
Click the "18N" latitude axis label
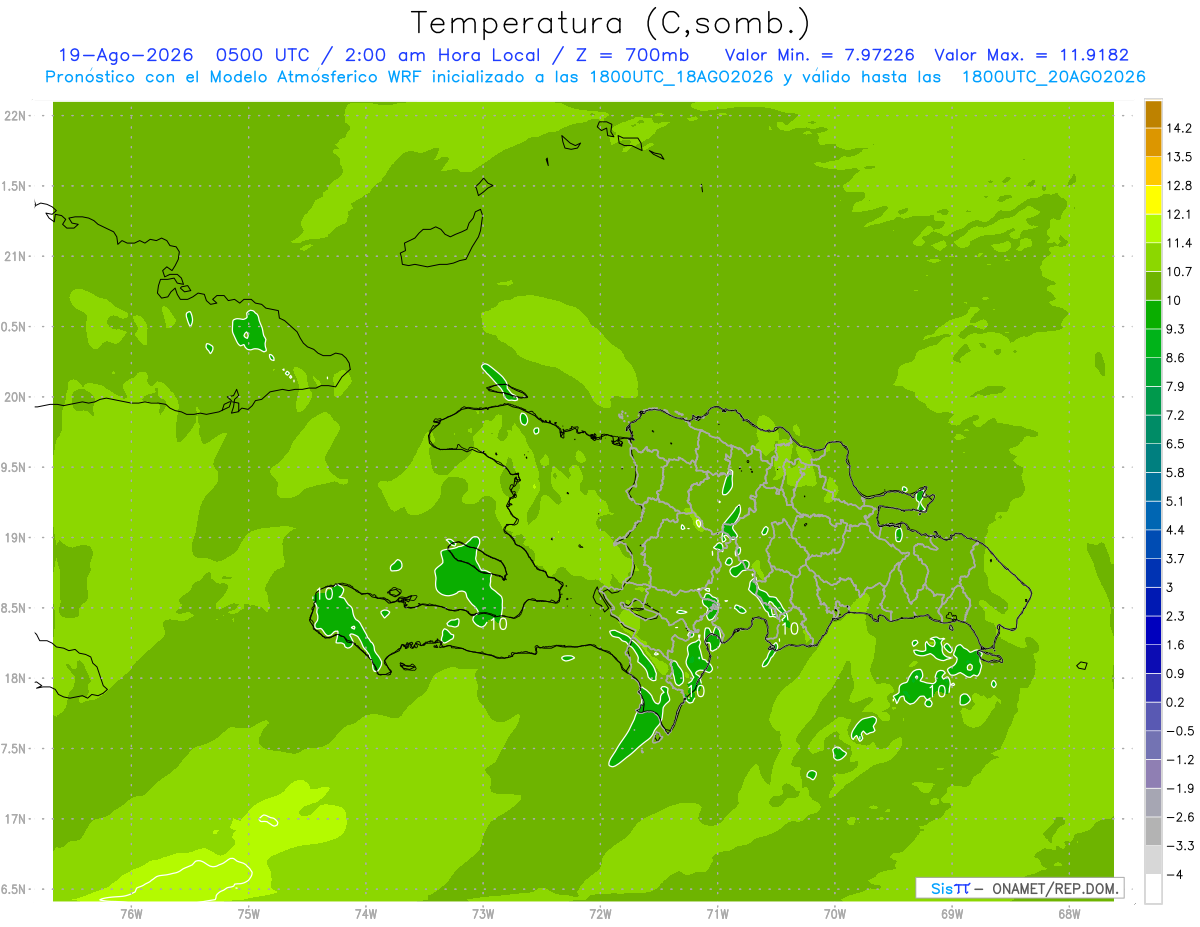tap(15, 679)
